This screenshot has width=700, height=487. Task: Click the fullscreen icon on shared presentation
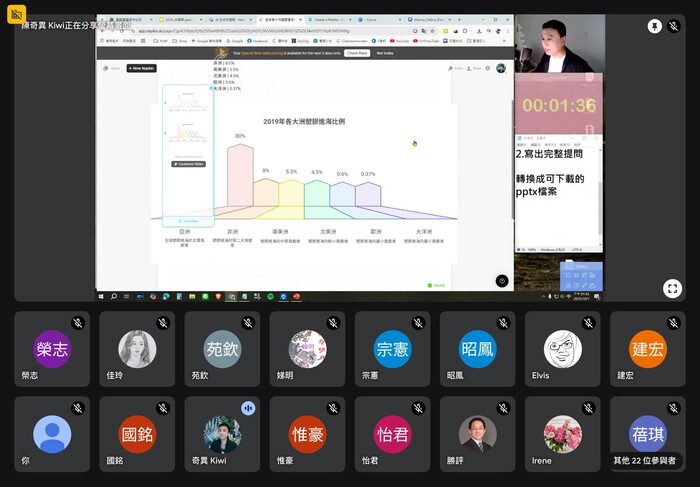(673, 288)
